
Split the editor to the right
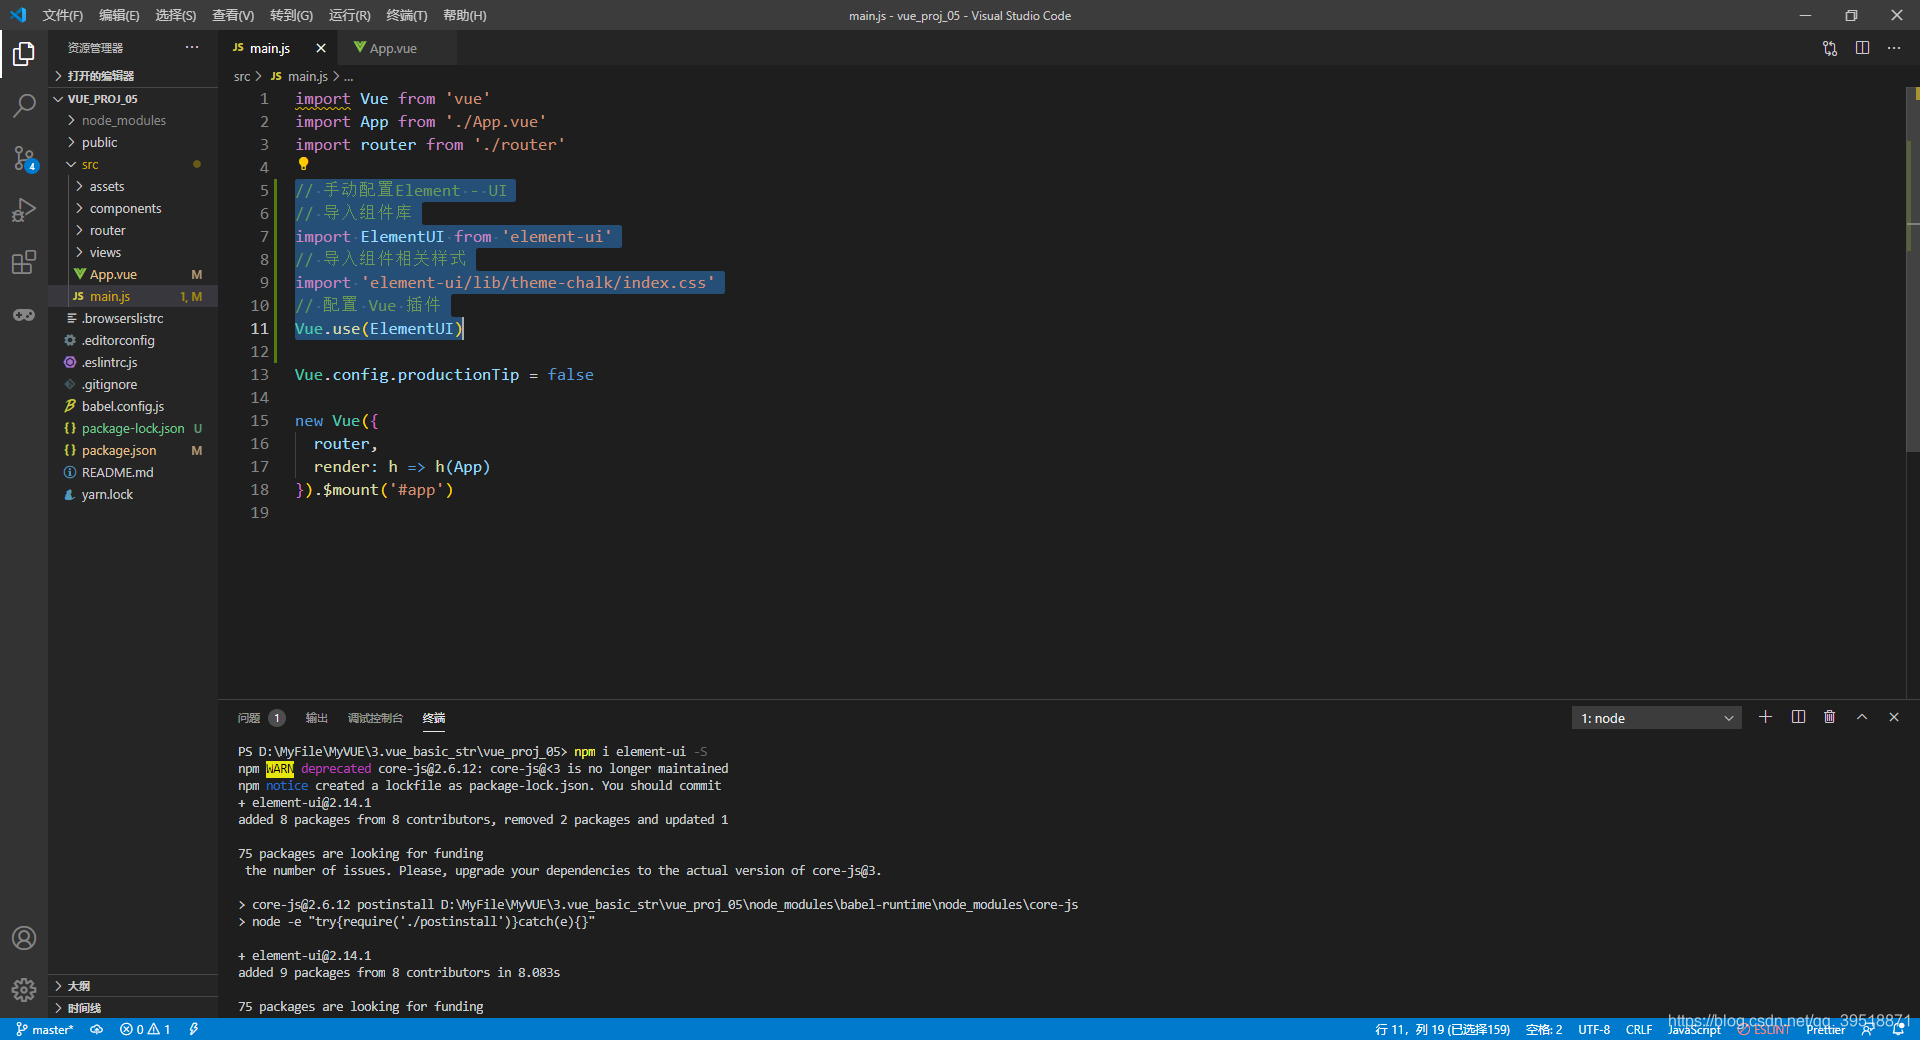tap(1862, 48)
